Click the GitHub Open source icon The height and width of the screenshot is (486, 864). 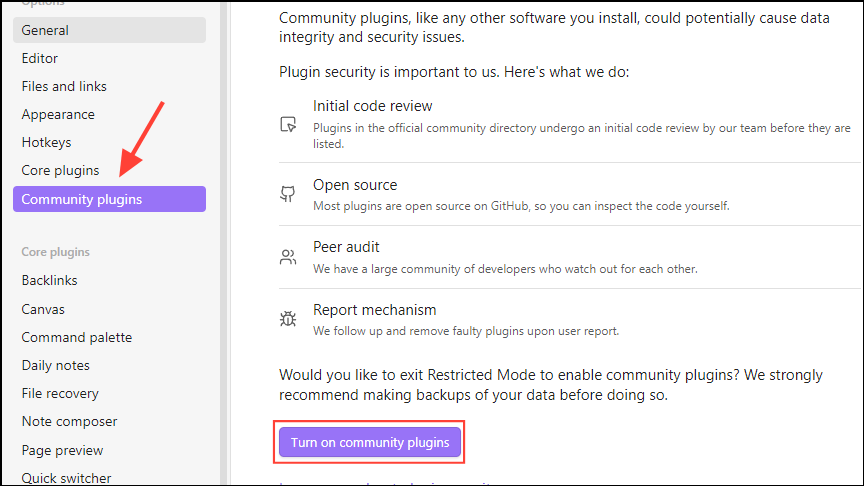click(x=288, y=195)
